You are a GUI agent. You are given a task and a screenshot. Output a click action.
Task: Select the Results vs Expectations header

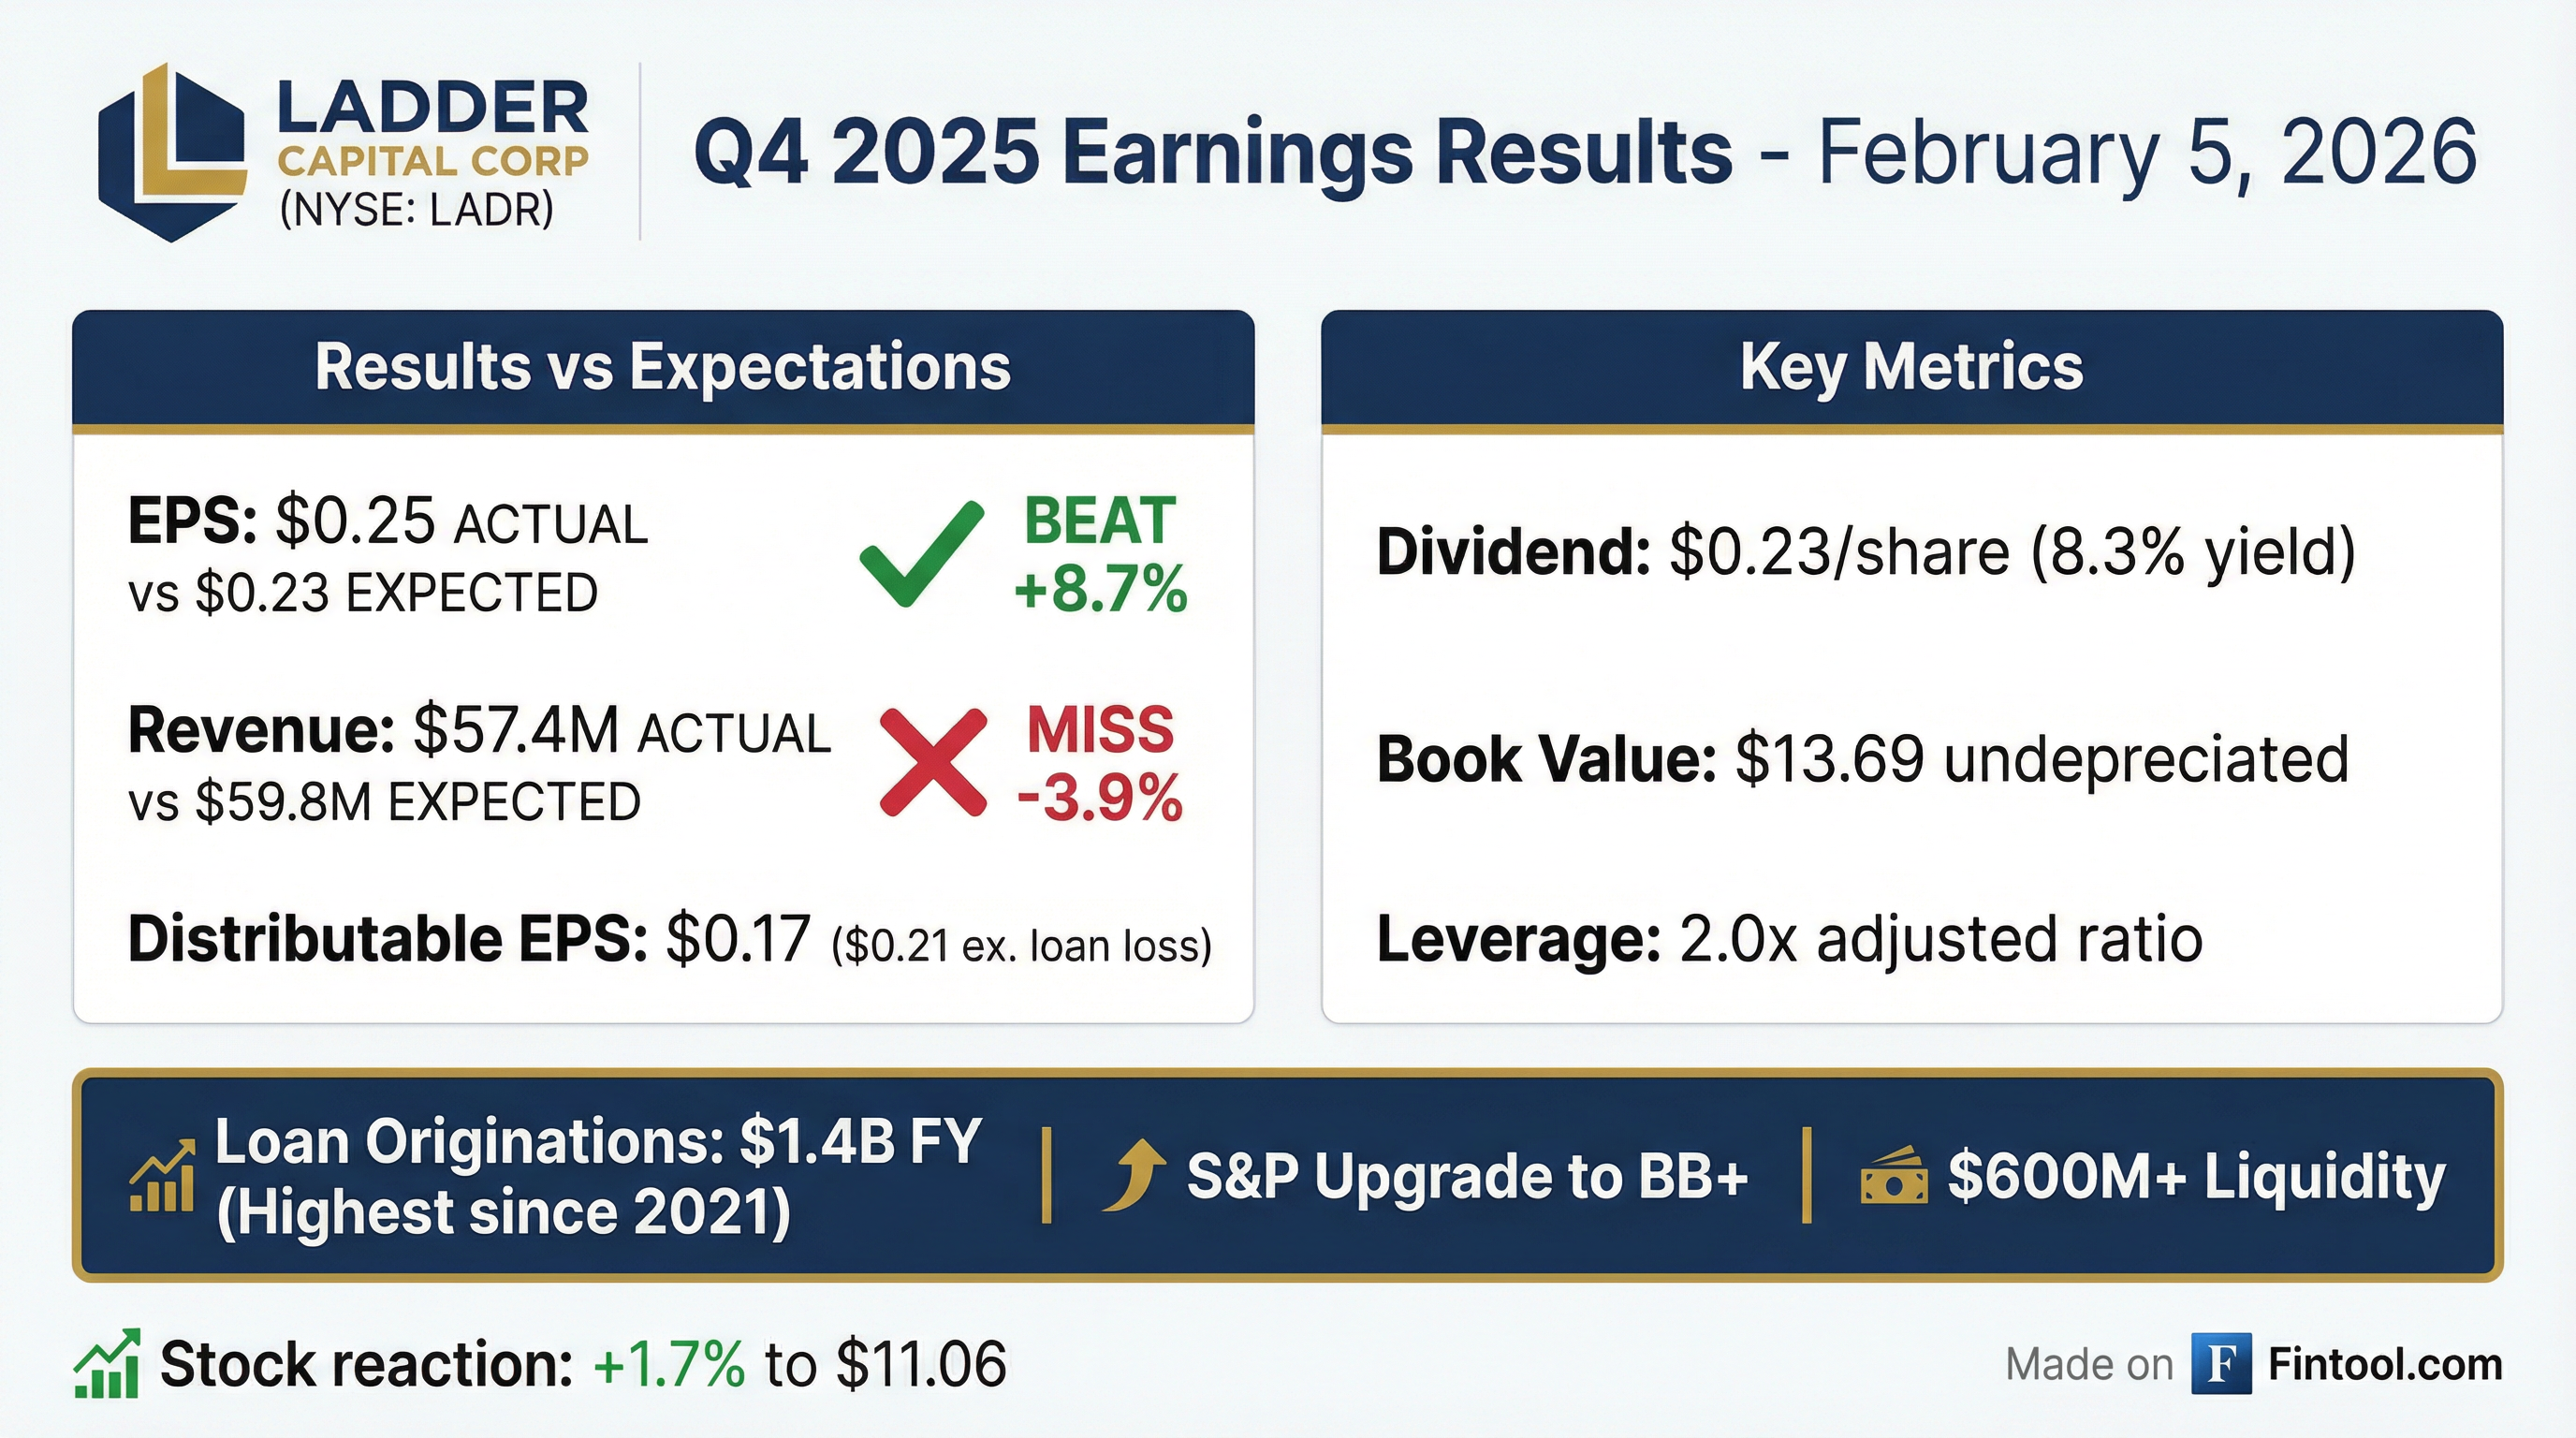click(663, 367)
